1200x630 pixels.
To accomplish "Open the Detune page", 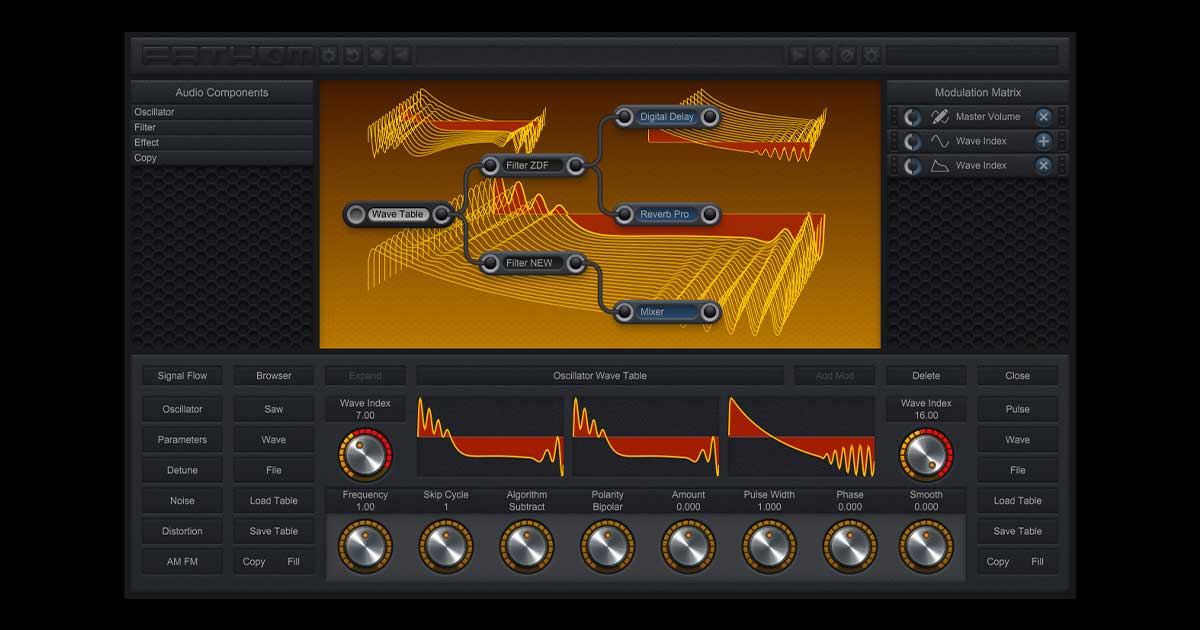I will (x=182, y=470).
